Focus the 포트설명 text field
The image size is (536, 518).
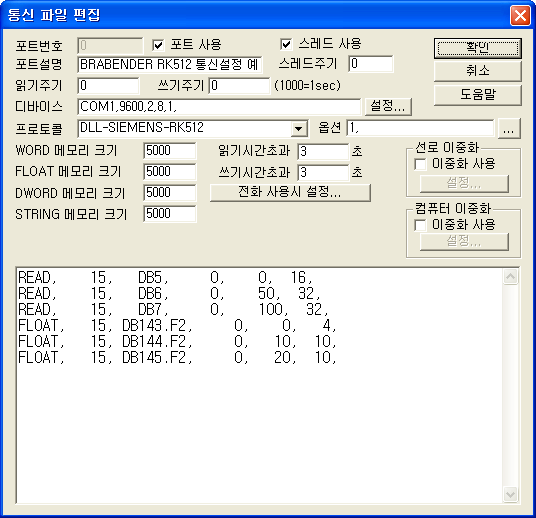(170, 65)
